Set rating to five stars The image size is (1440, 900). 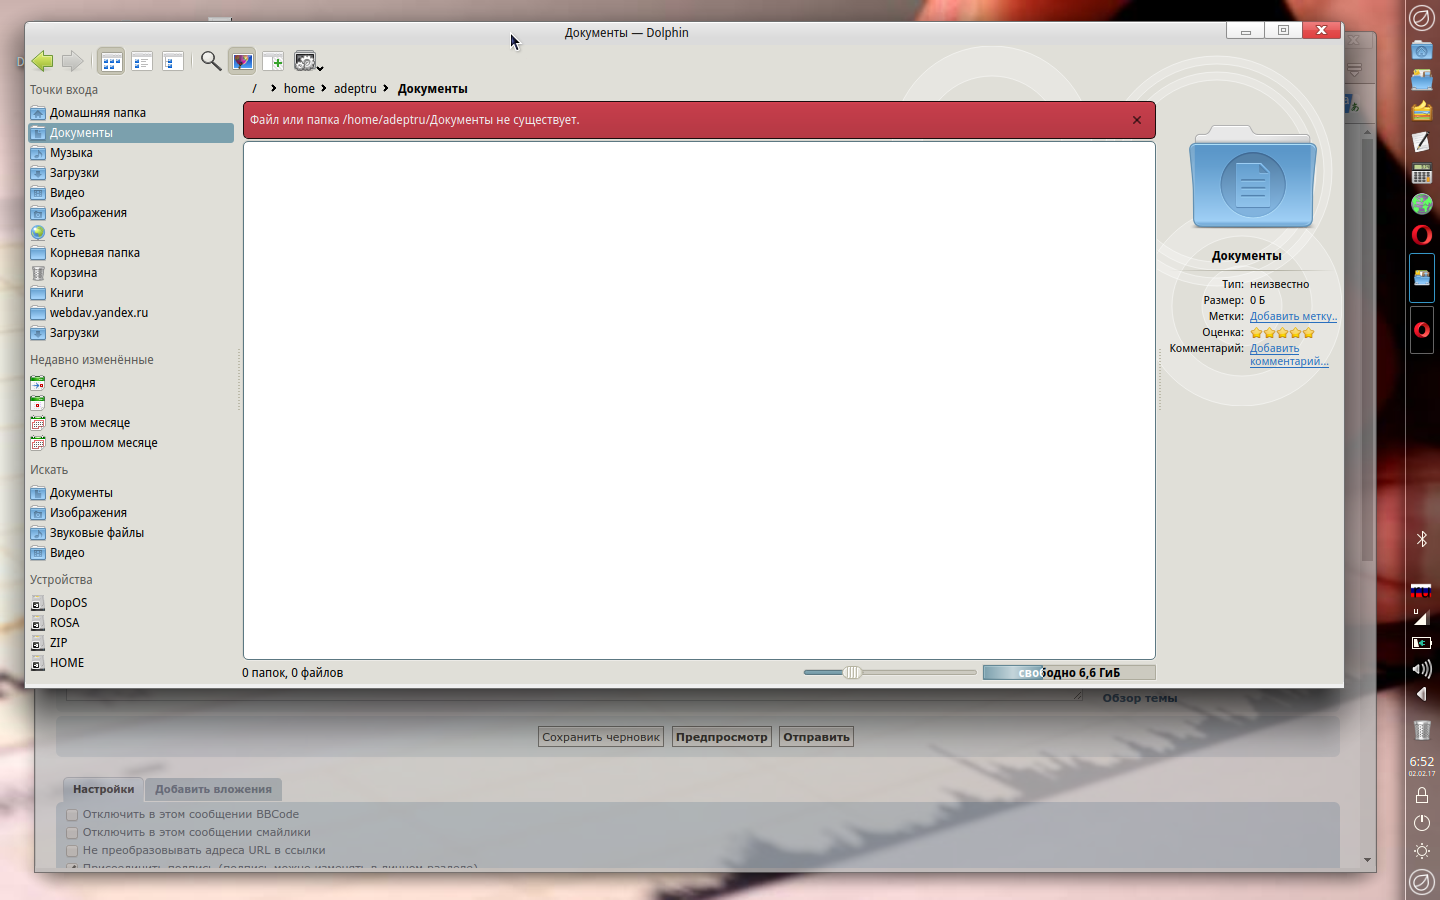[x=1308, y=333]
